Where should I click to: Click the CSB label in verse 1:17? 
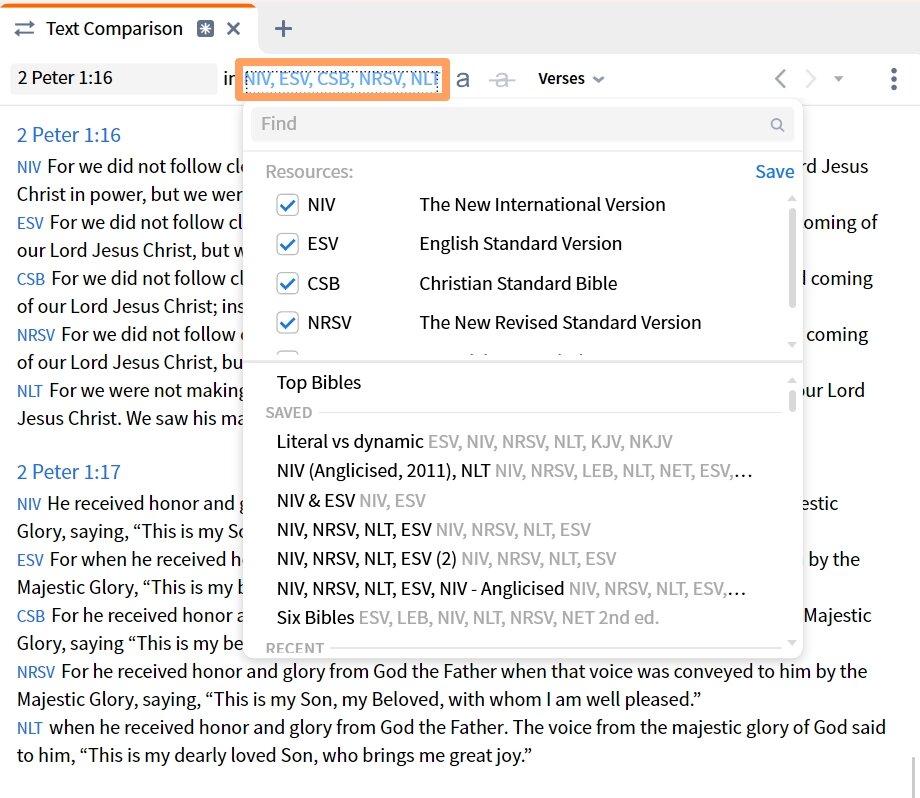point(31,616)
